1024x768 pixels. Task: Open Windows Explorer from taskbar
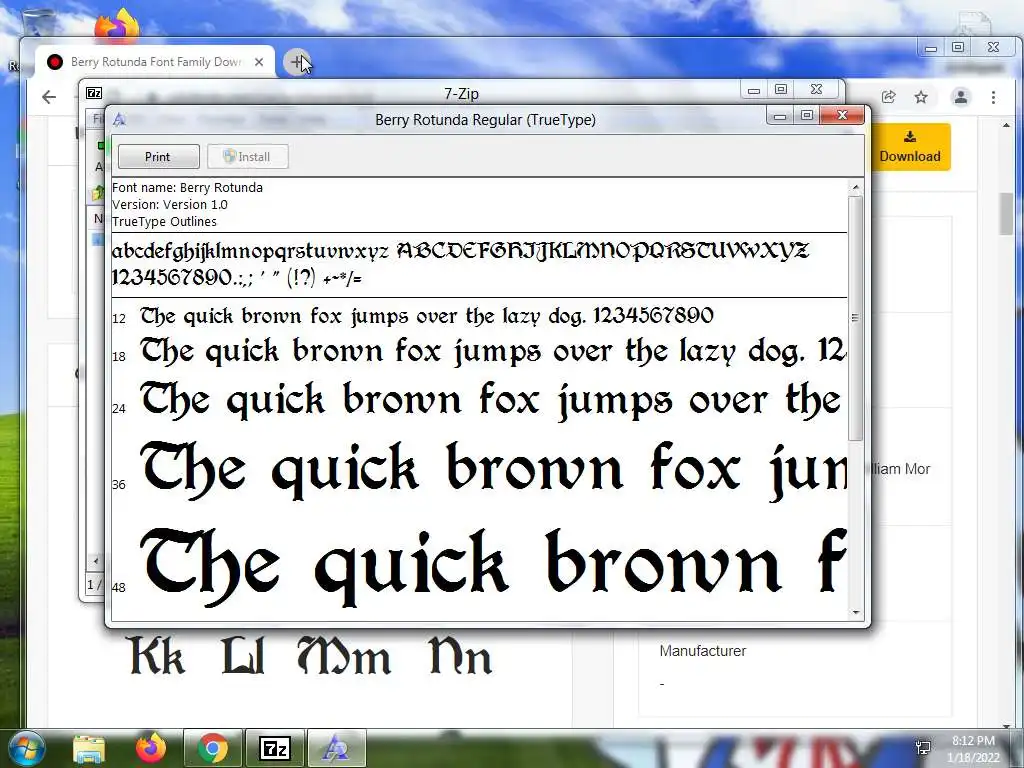tap(89, 749)
